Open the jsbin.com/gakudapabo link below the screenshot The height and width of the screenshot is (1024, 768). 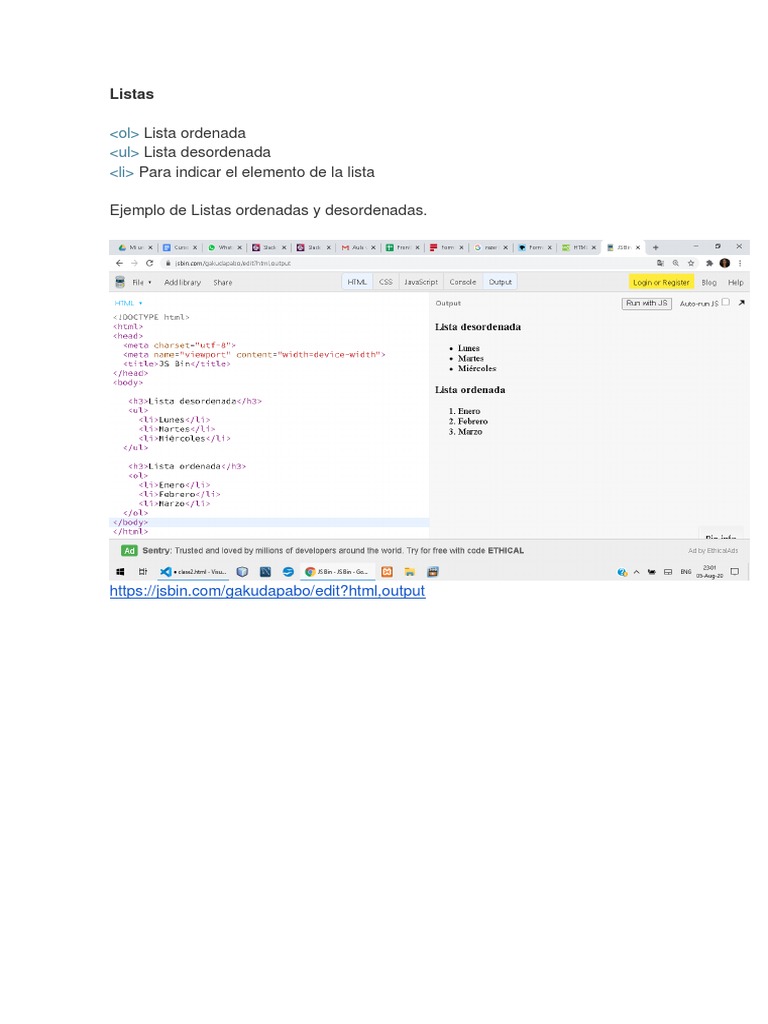[x=267, y=591]
